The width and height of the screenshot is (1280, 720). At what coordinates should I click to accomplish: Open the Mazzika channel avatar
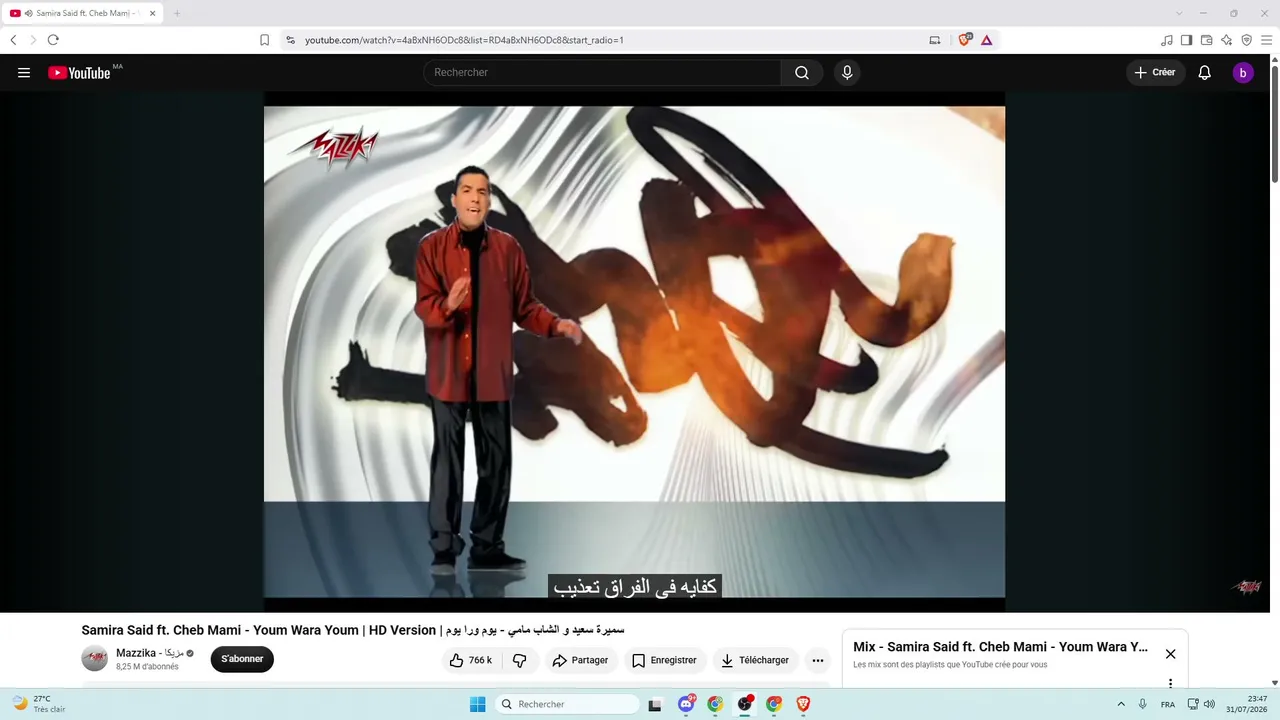[x=95, y=659]
